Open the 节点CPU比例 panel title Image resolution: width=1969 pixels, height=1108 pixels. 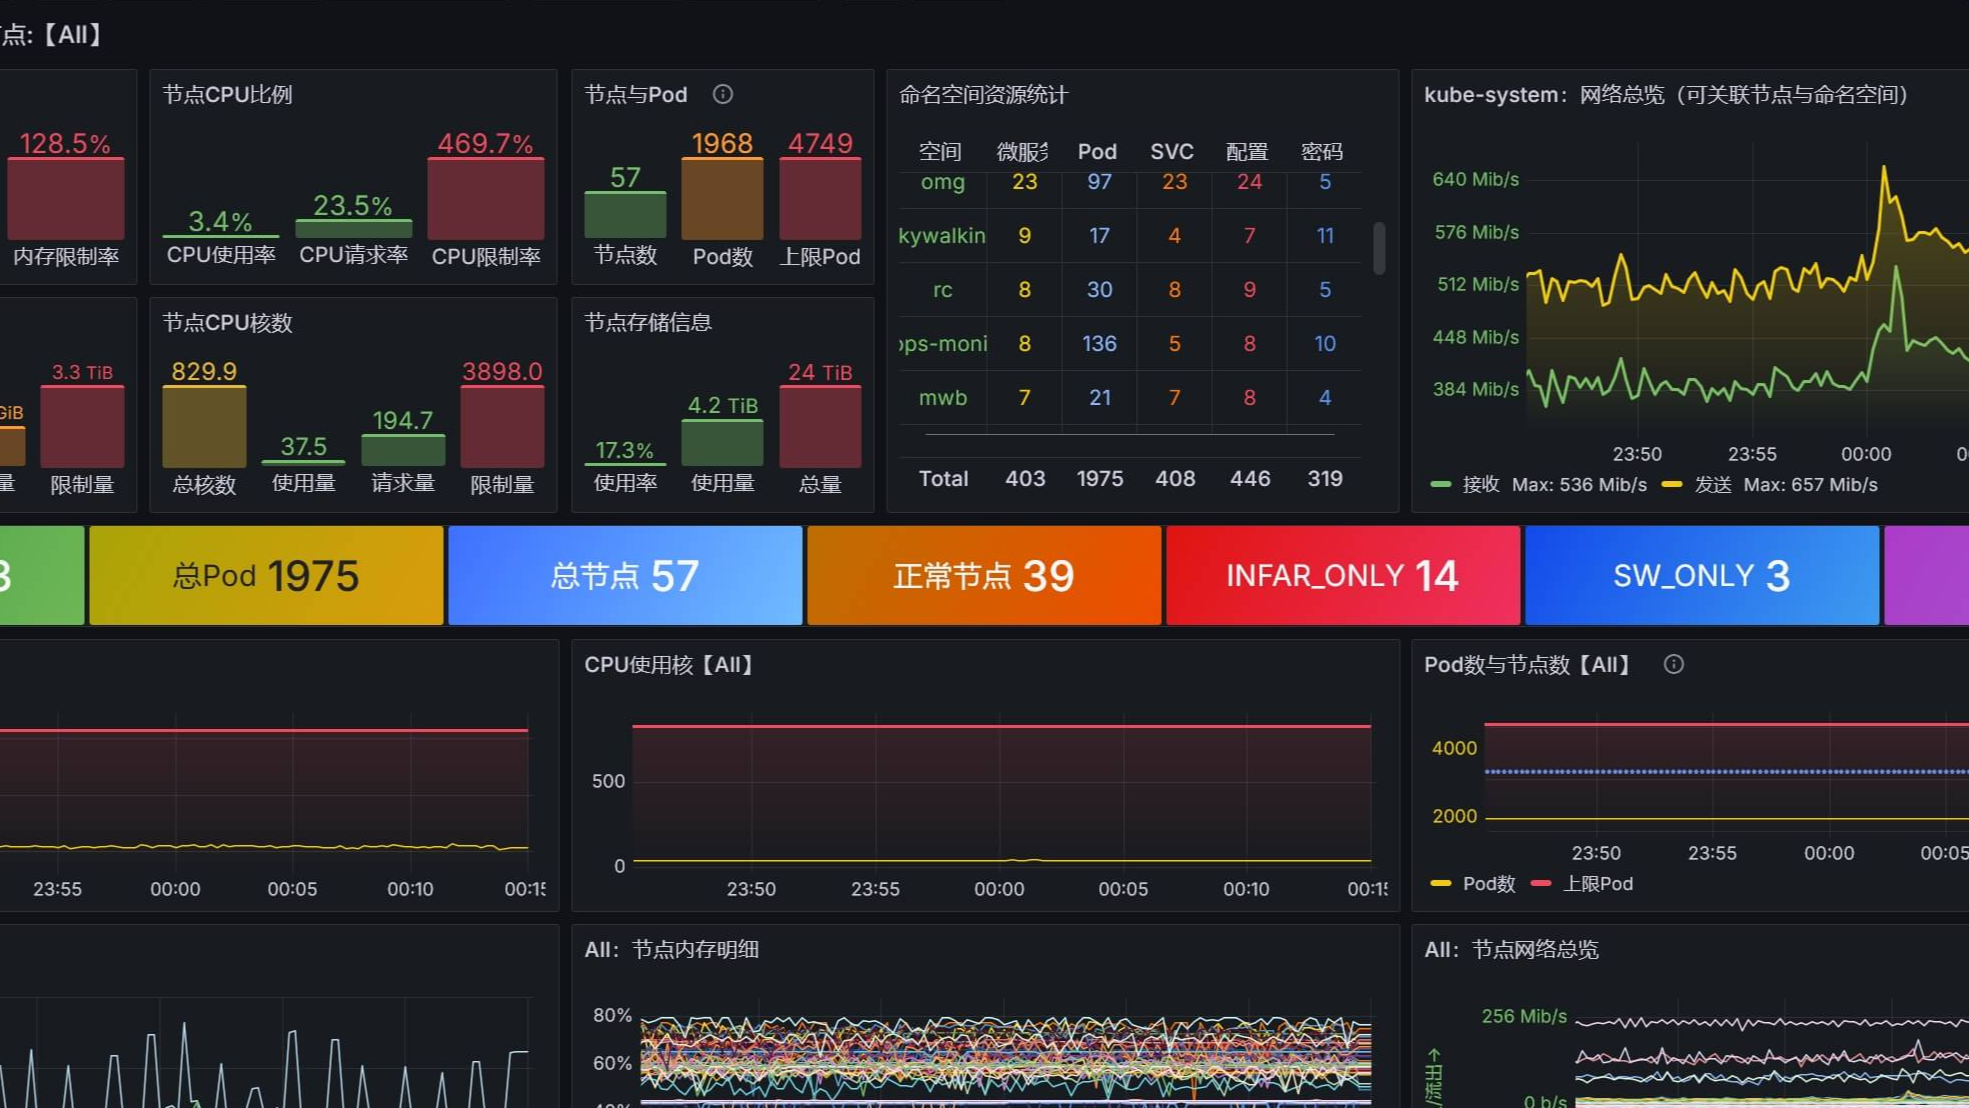point(227,94)
